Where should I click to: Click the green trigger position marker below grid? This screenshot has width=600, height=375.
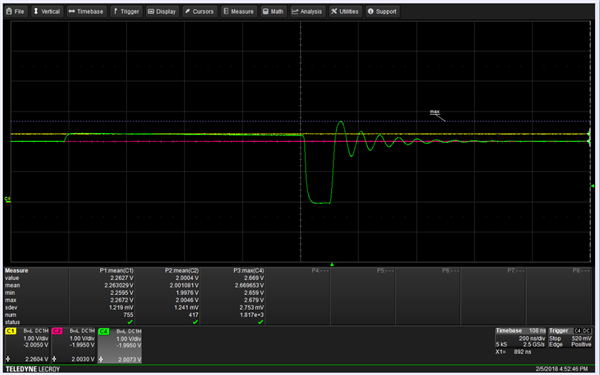click(332, 264)
